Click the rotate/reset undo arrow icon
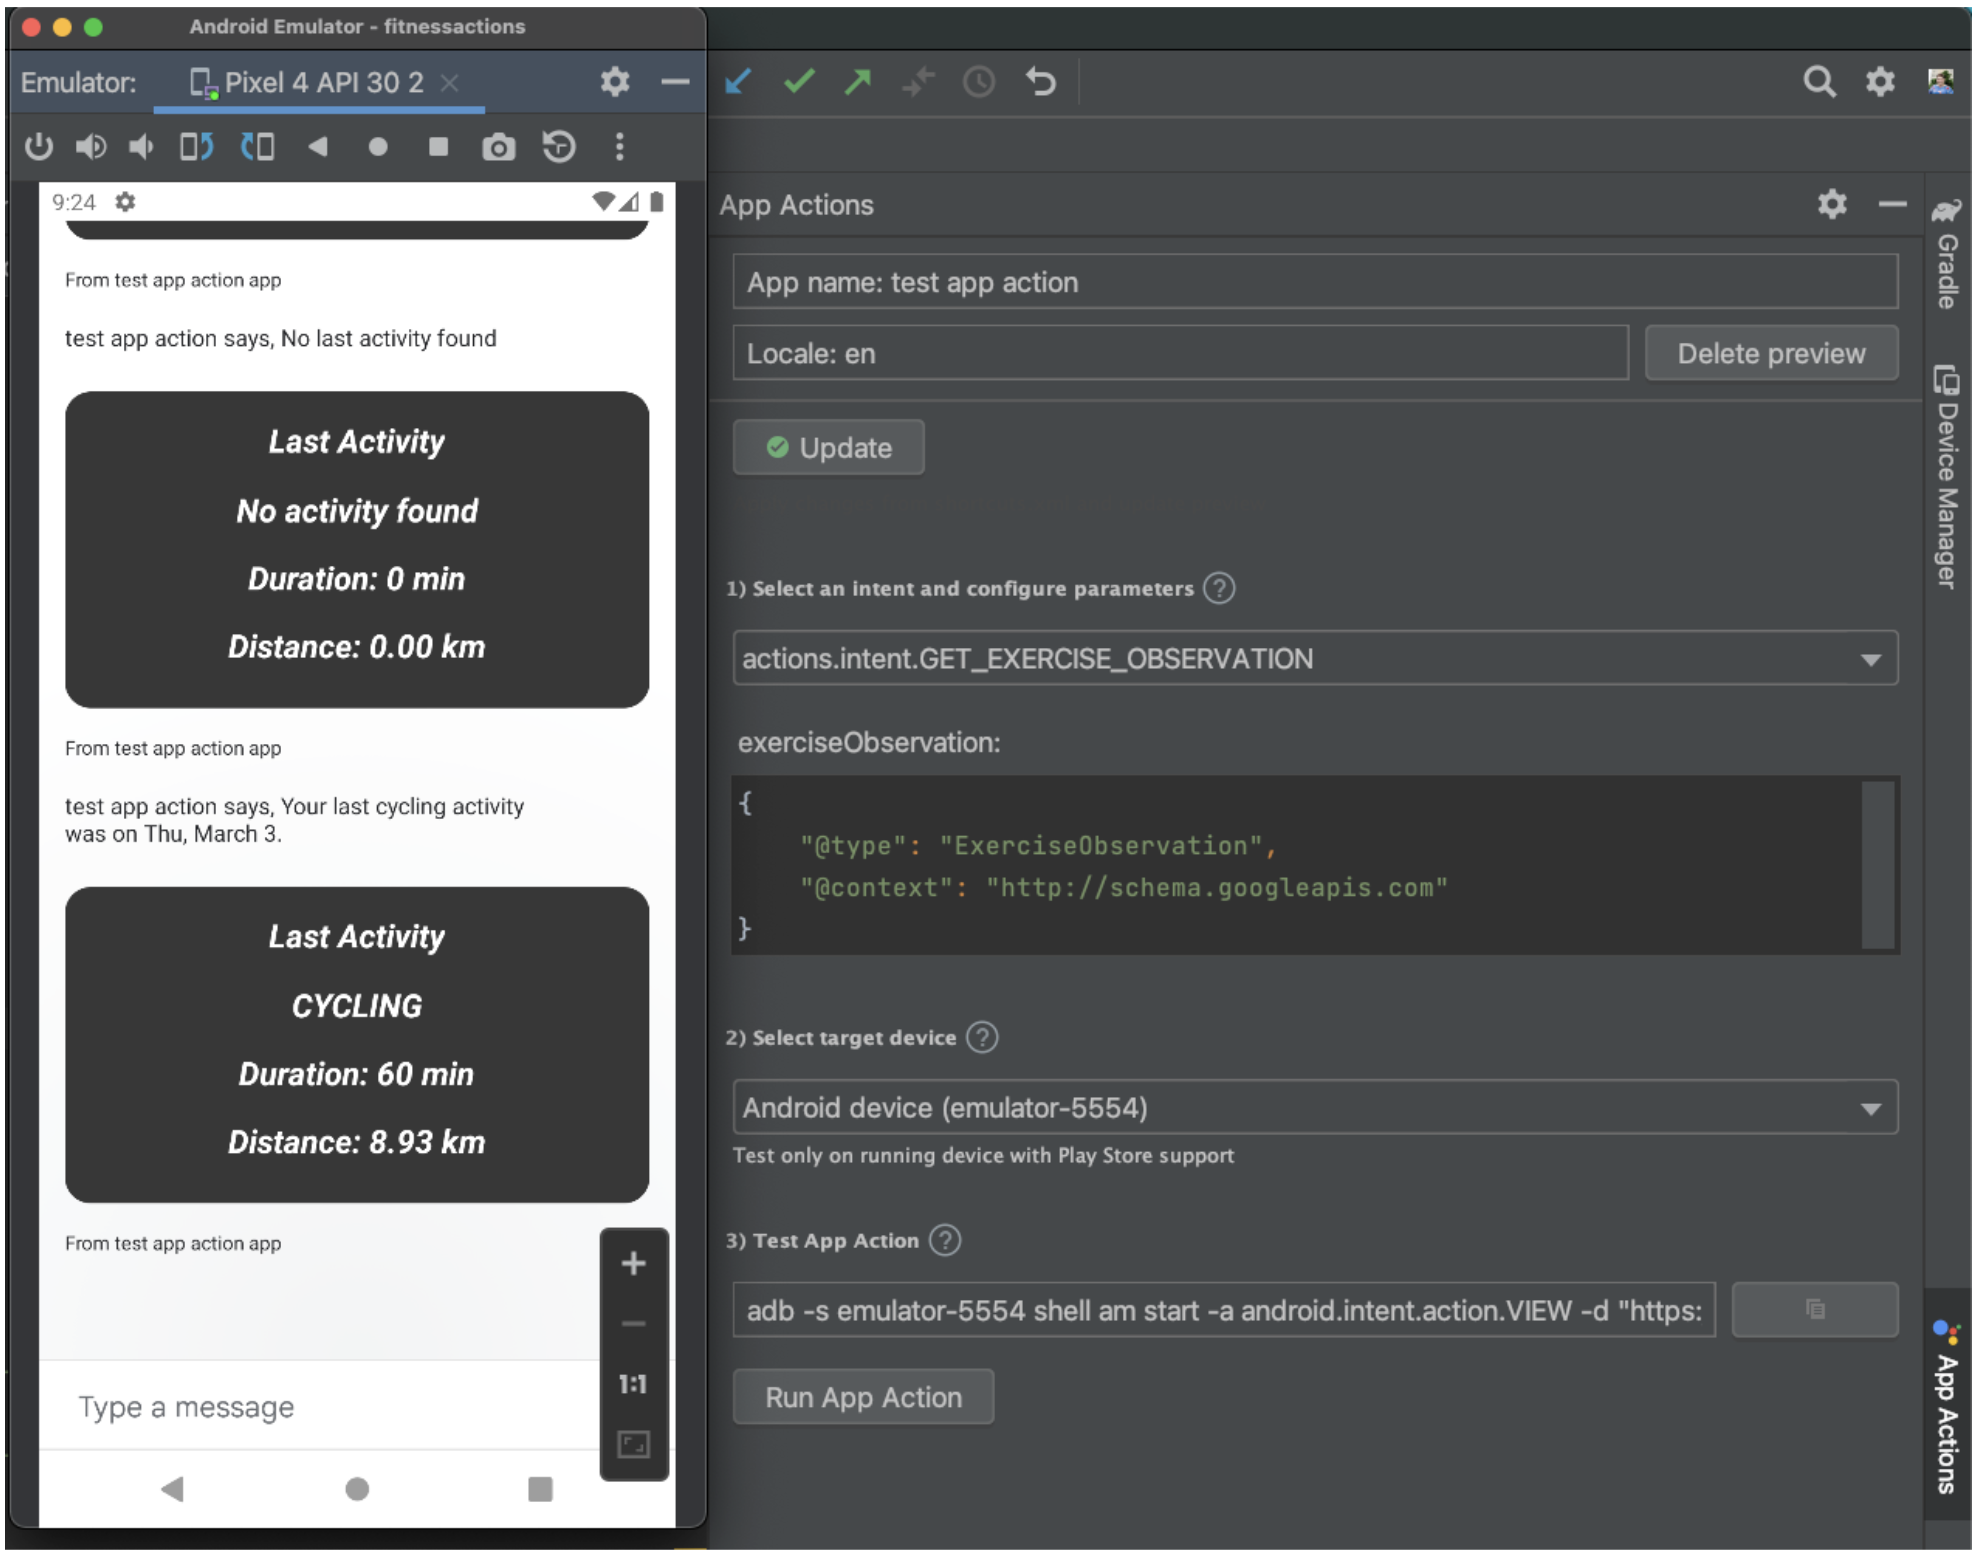1980x1558 pixels. click(1041, 79)
